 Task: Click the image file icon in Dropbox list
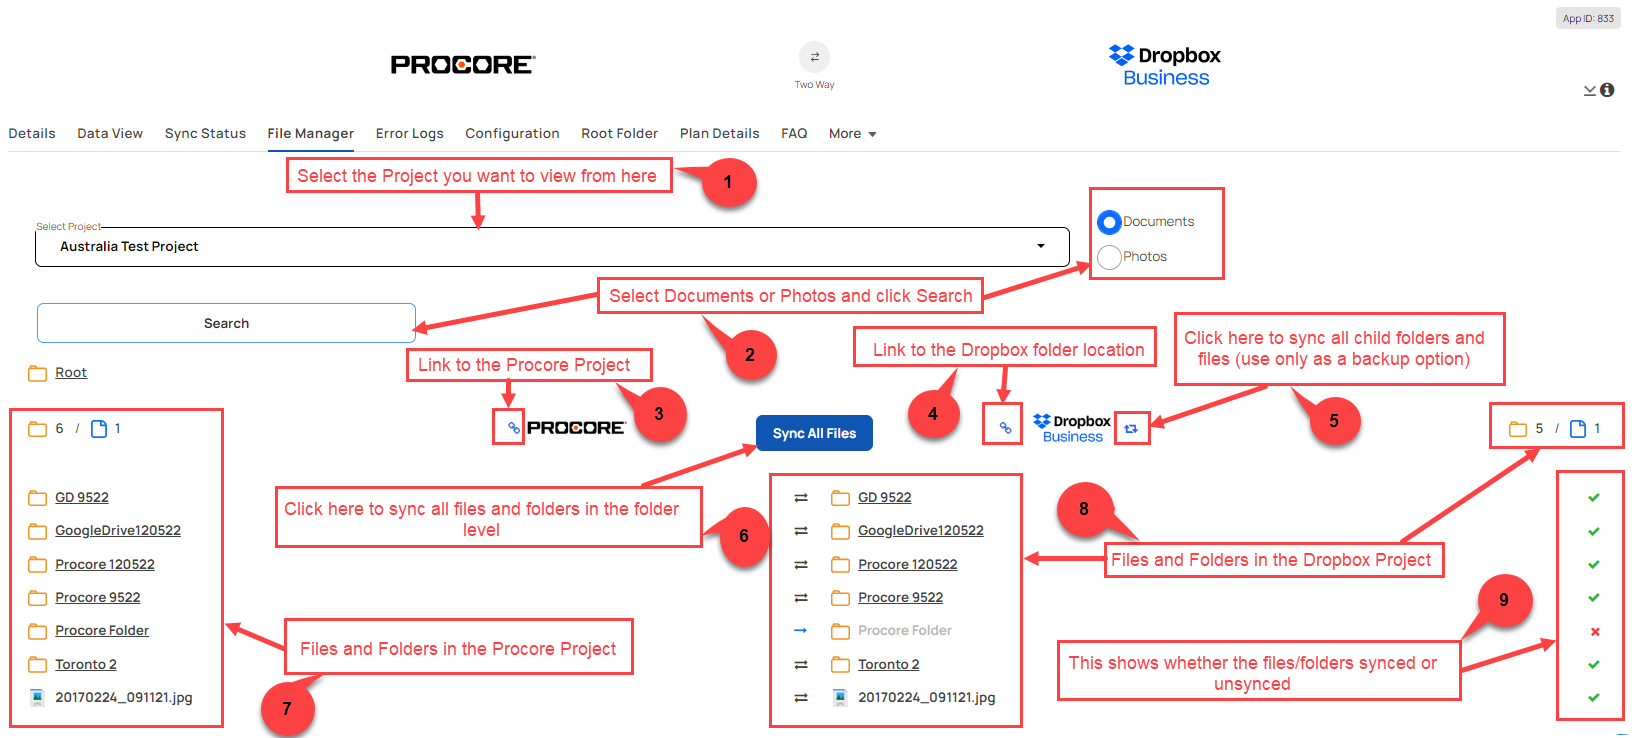coord(840,698)
